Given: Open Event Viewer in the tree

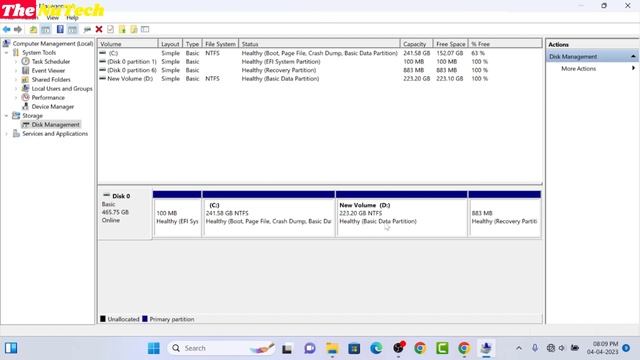Looking at the screenshot, I should coord(48,70).
